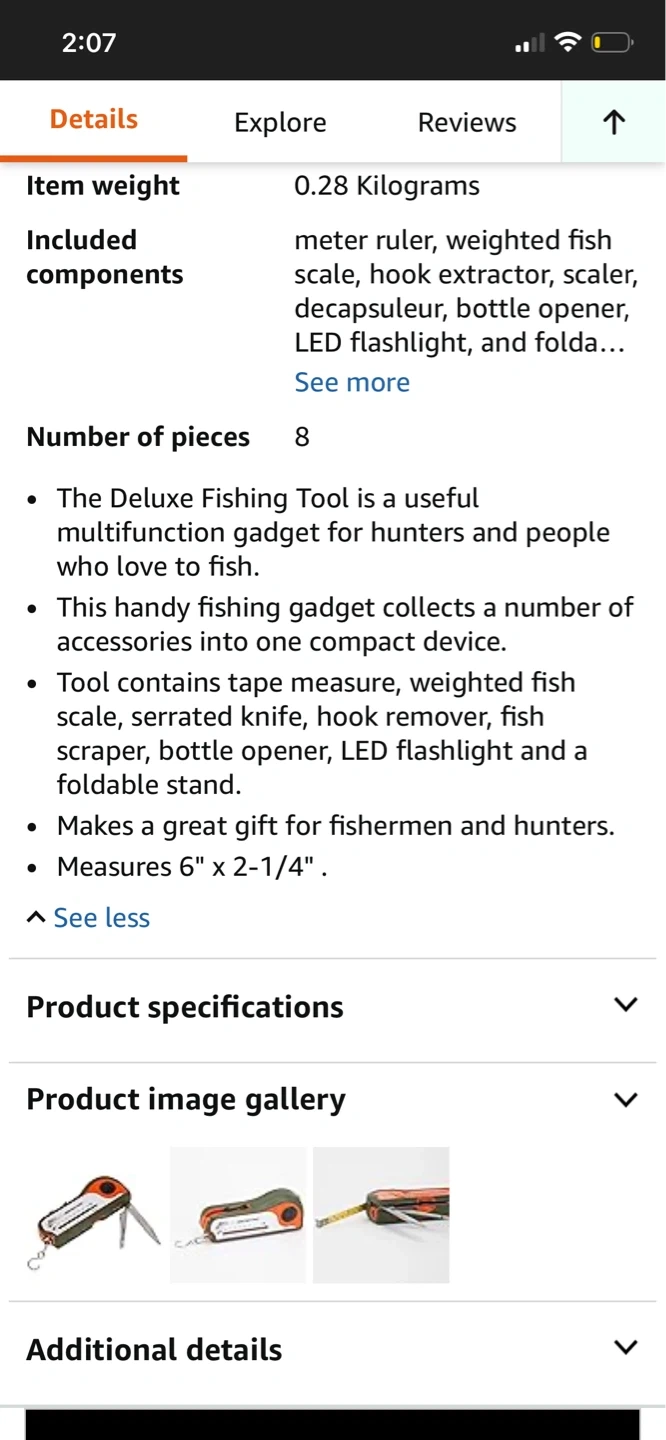
Task: Open the Details tab
Action: point(94,120)
